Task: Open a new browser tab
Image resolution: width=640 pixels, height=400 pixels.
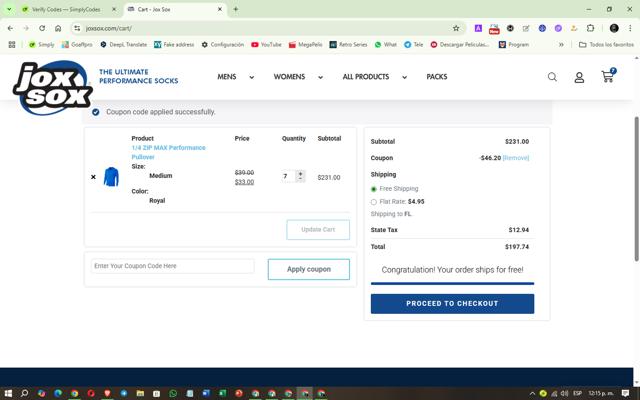Action: [x=236, y=9]
